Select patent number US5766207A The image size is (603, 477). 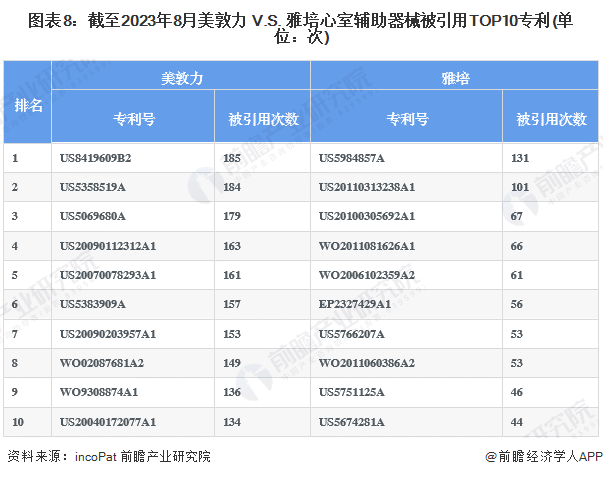tap(351, 334)
